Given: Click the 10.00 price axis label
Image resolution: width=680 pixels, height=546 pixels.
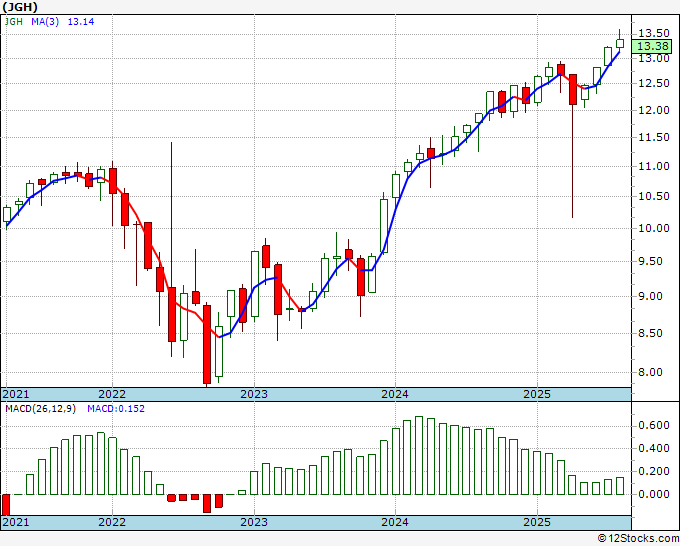Looking at the screenshot, I should [654, 228].
